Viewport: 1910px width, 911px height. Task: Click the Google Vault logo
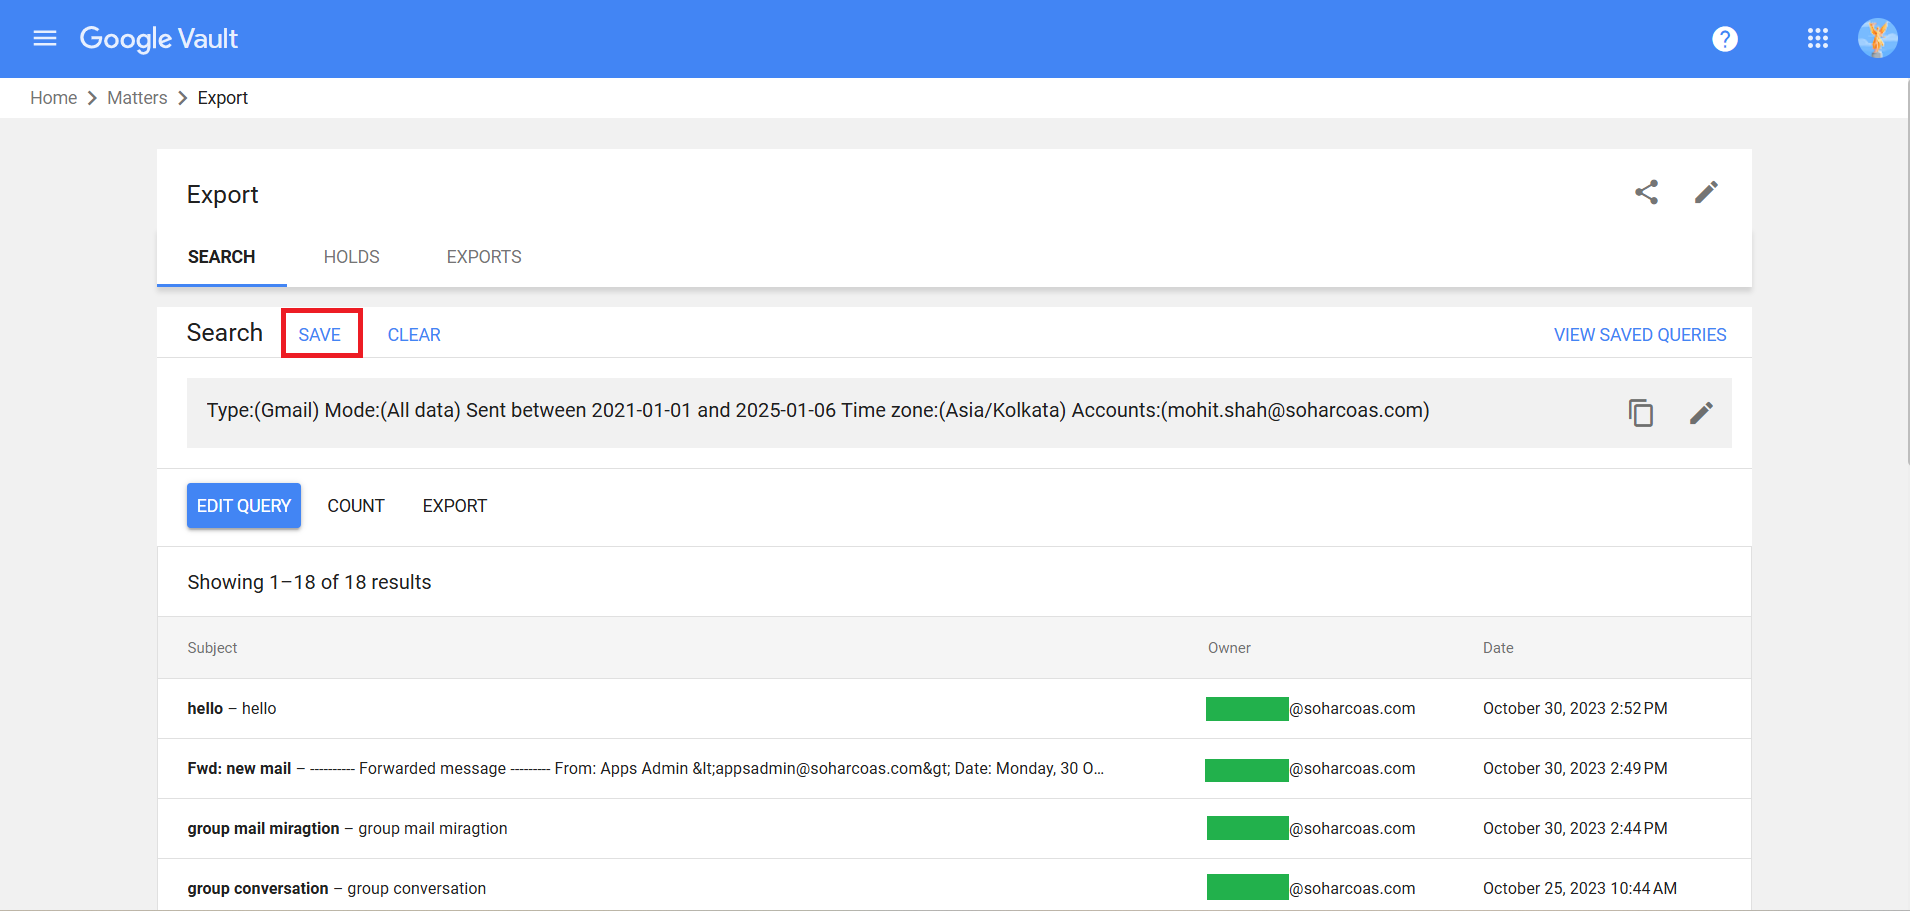coord(159,39)
